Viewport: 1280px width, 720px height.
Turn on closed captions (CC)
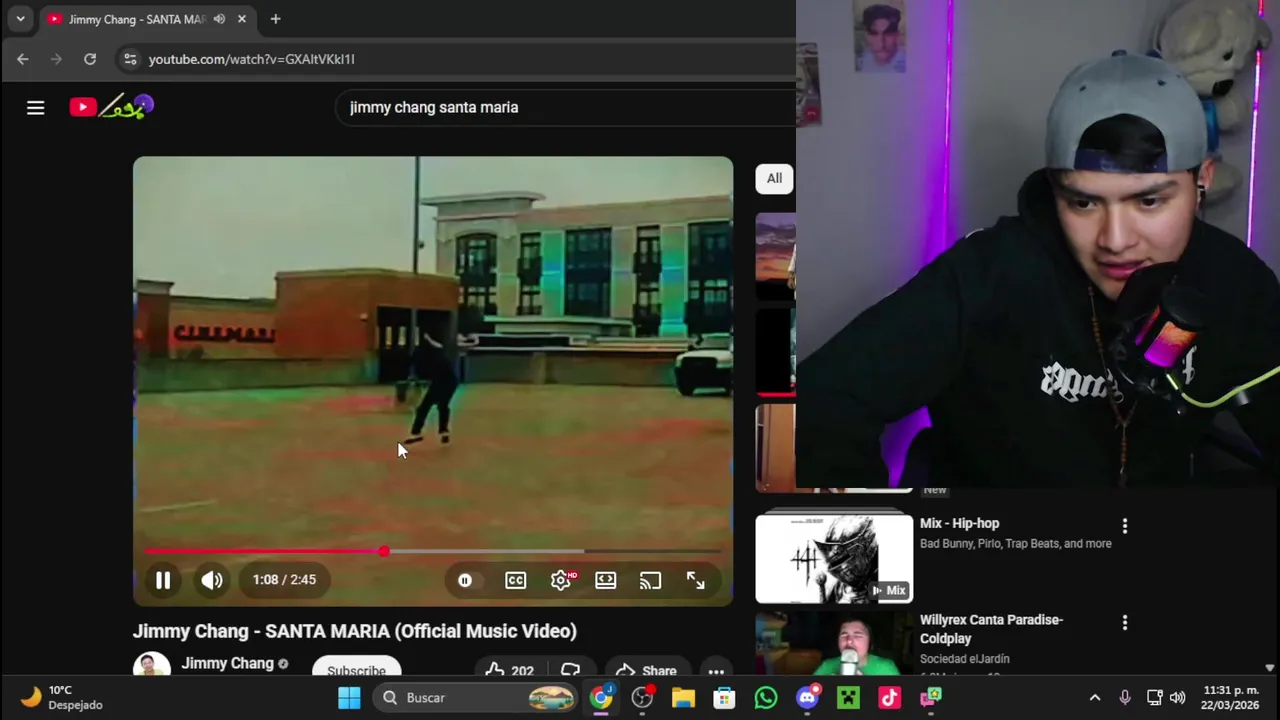(516, 580)
